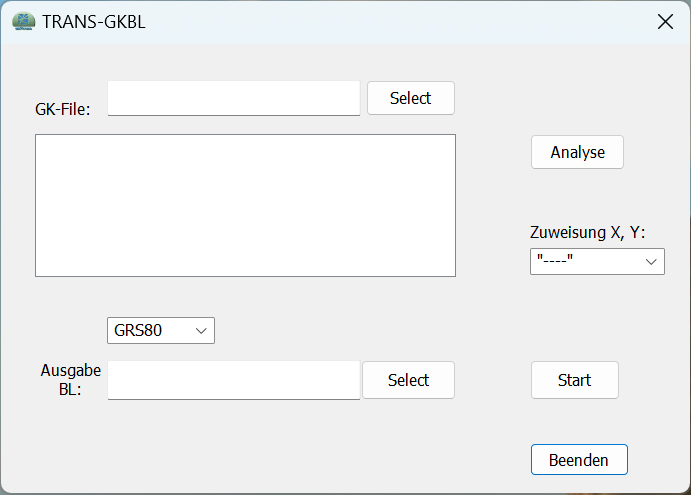Image resolution: width=691 pixels, height=495 pixels.
Task: Click the TRANS-GKBL window title text
Action: pyautogui.click(x=94, y=22)
